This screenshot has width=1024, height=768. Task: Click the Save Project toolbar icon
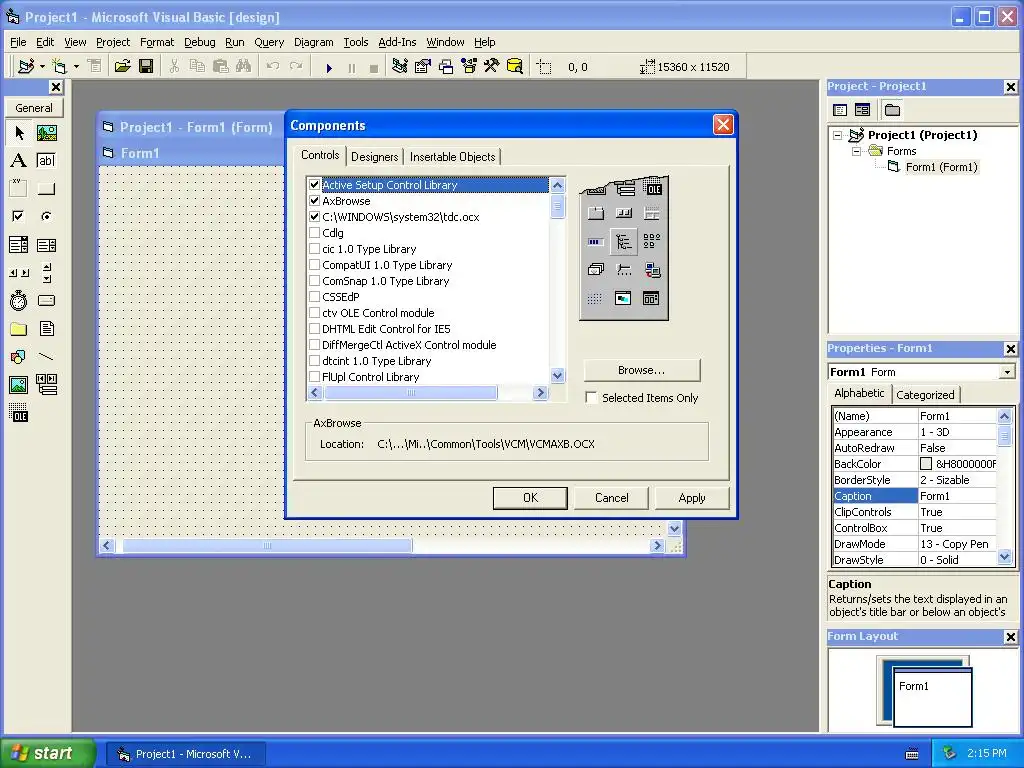[146, 66]
